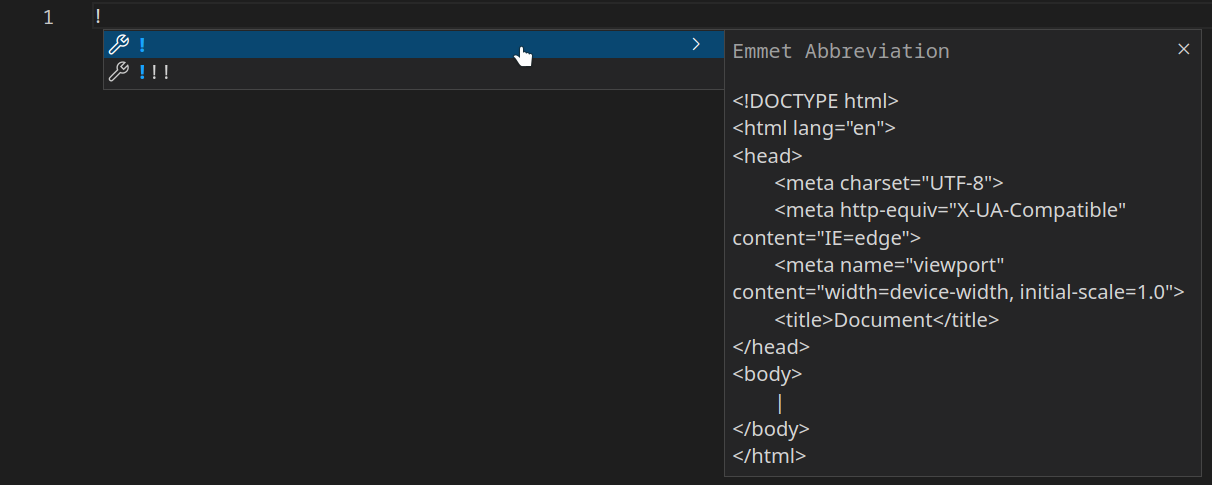Click the opening <head> tag in the preview

pos(767,156)
